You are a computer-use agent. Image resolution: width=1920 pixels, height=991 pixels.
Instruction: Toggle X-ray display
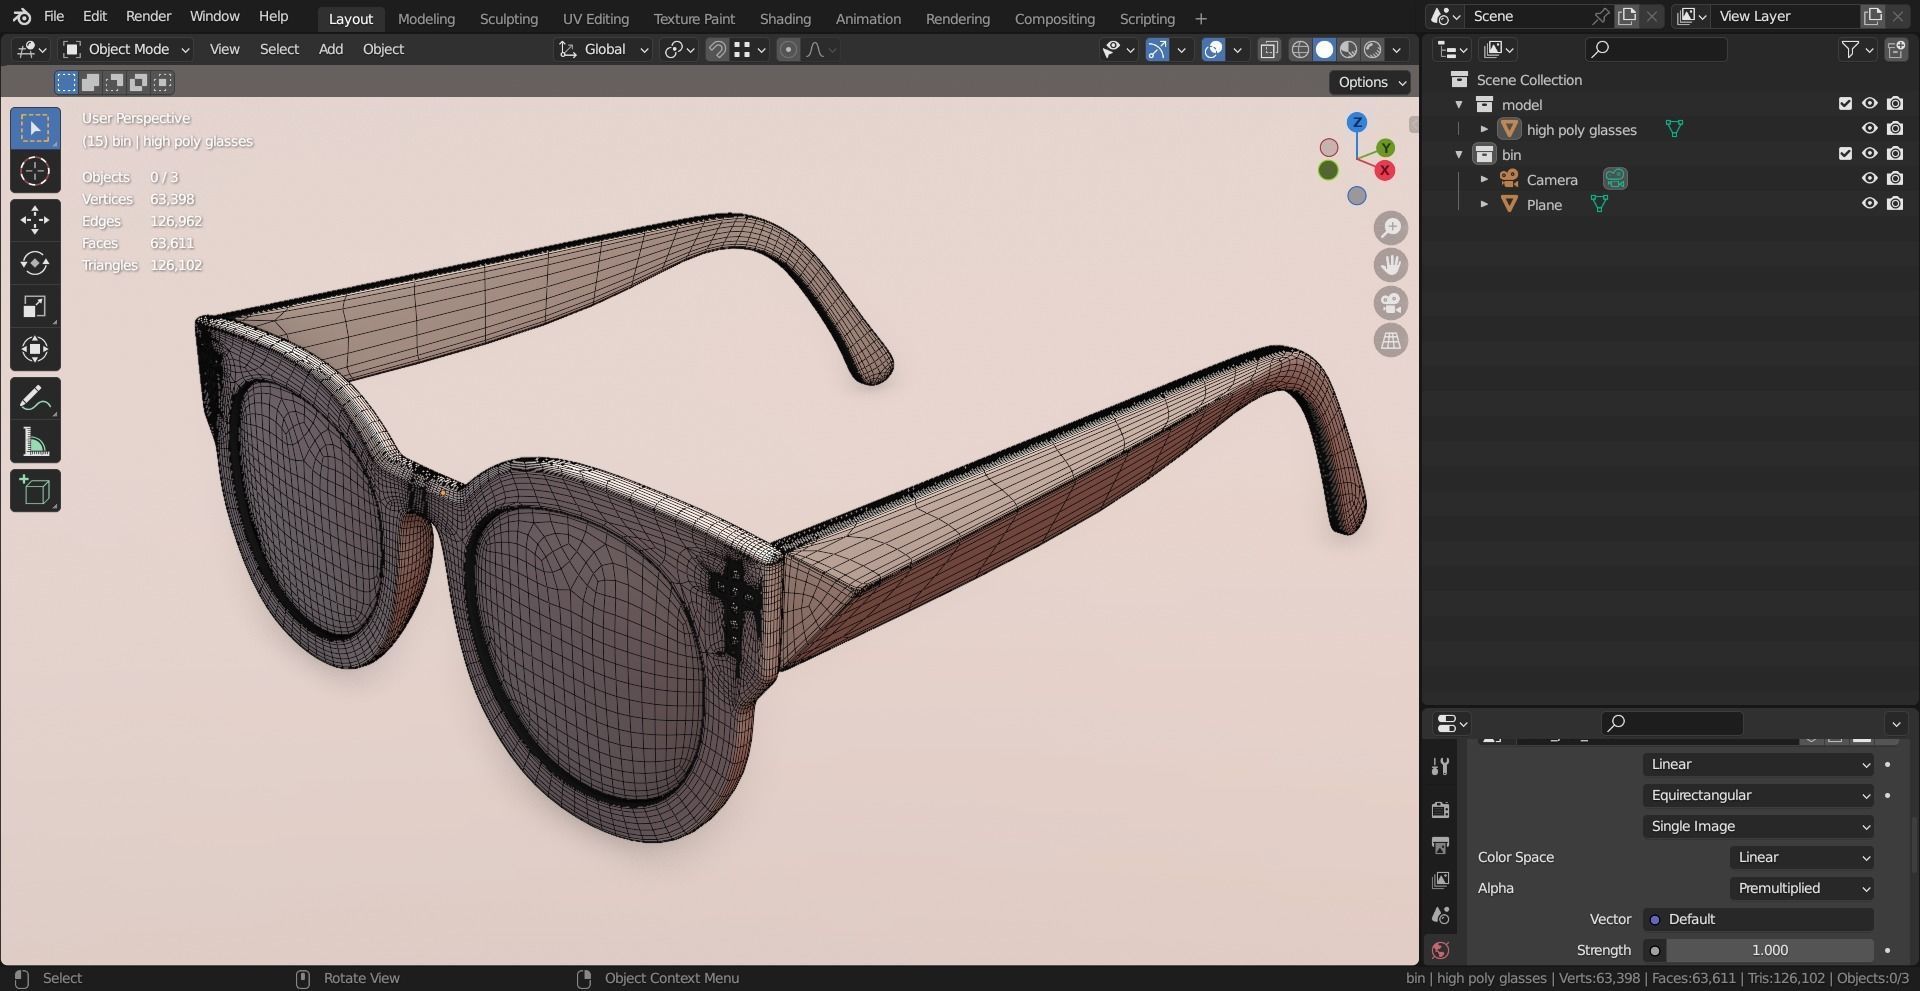click(1269, 49)
